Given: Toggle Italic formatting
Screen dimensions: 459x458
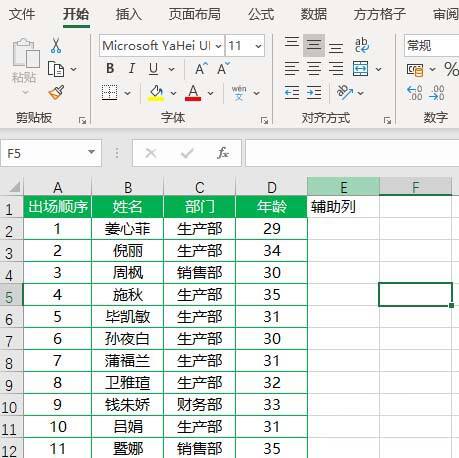Looking at the screenshot, I should pyautogui.click(x=132, y=69).
